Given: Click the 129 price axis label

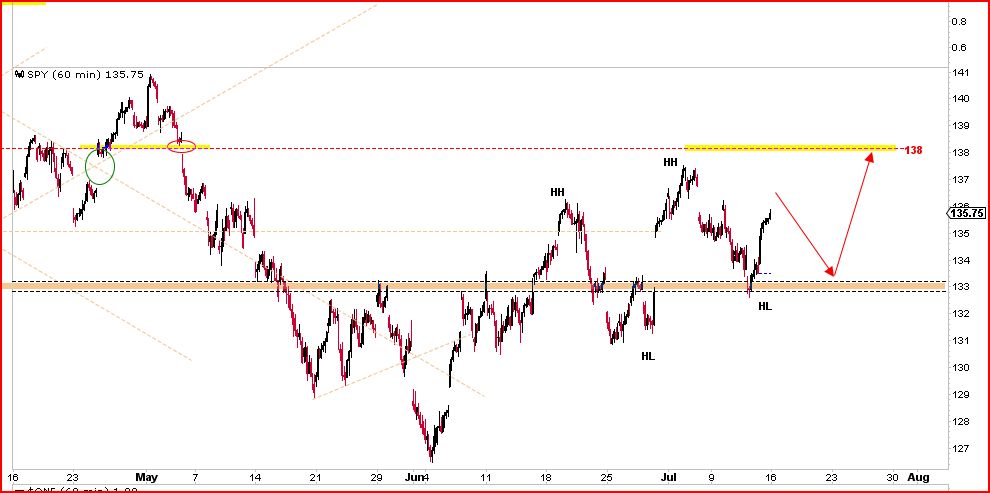Looking at the screenshot, I should click(x=961, y=395).
